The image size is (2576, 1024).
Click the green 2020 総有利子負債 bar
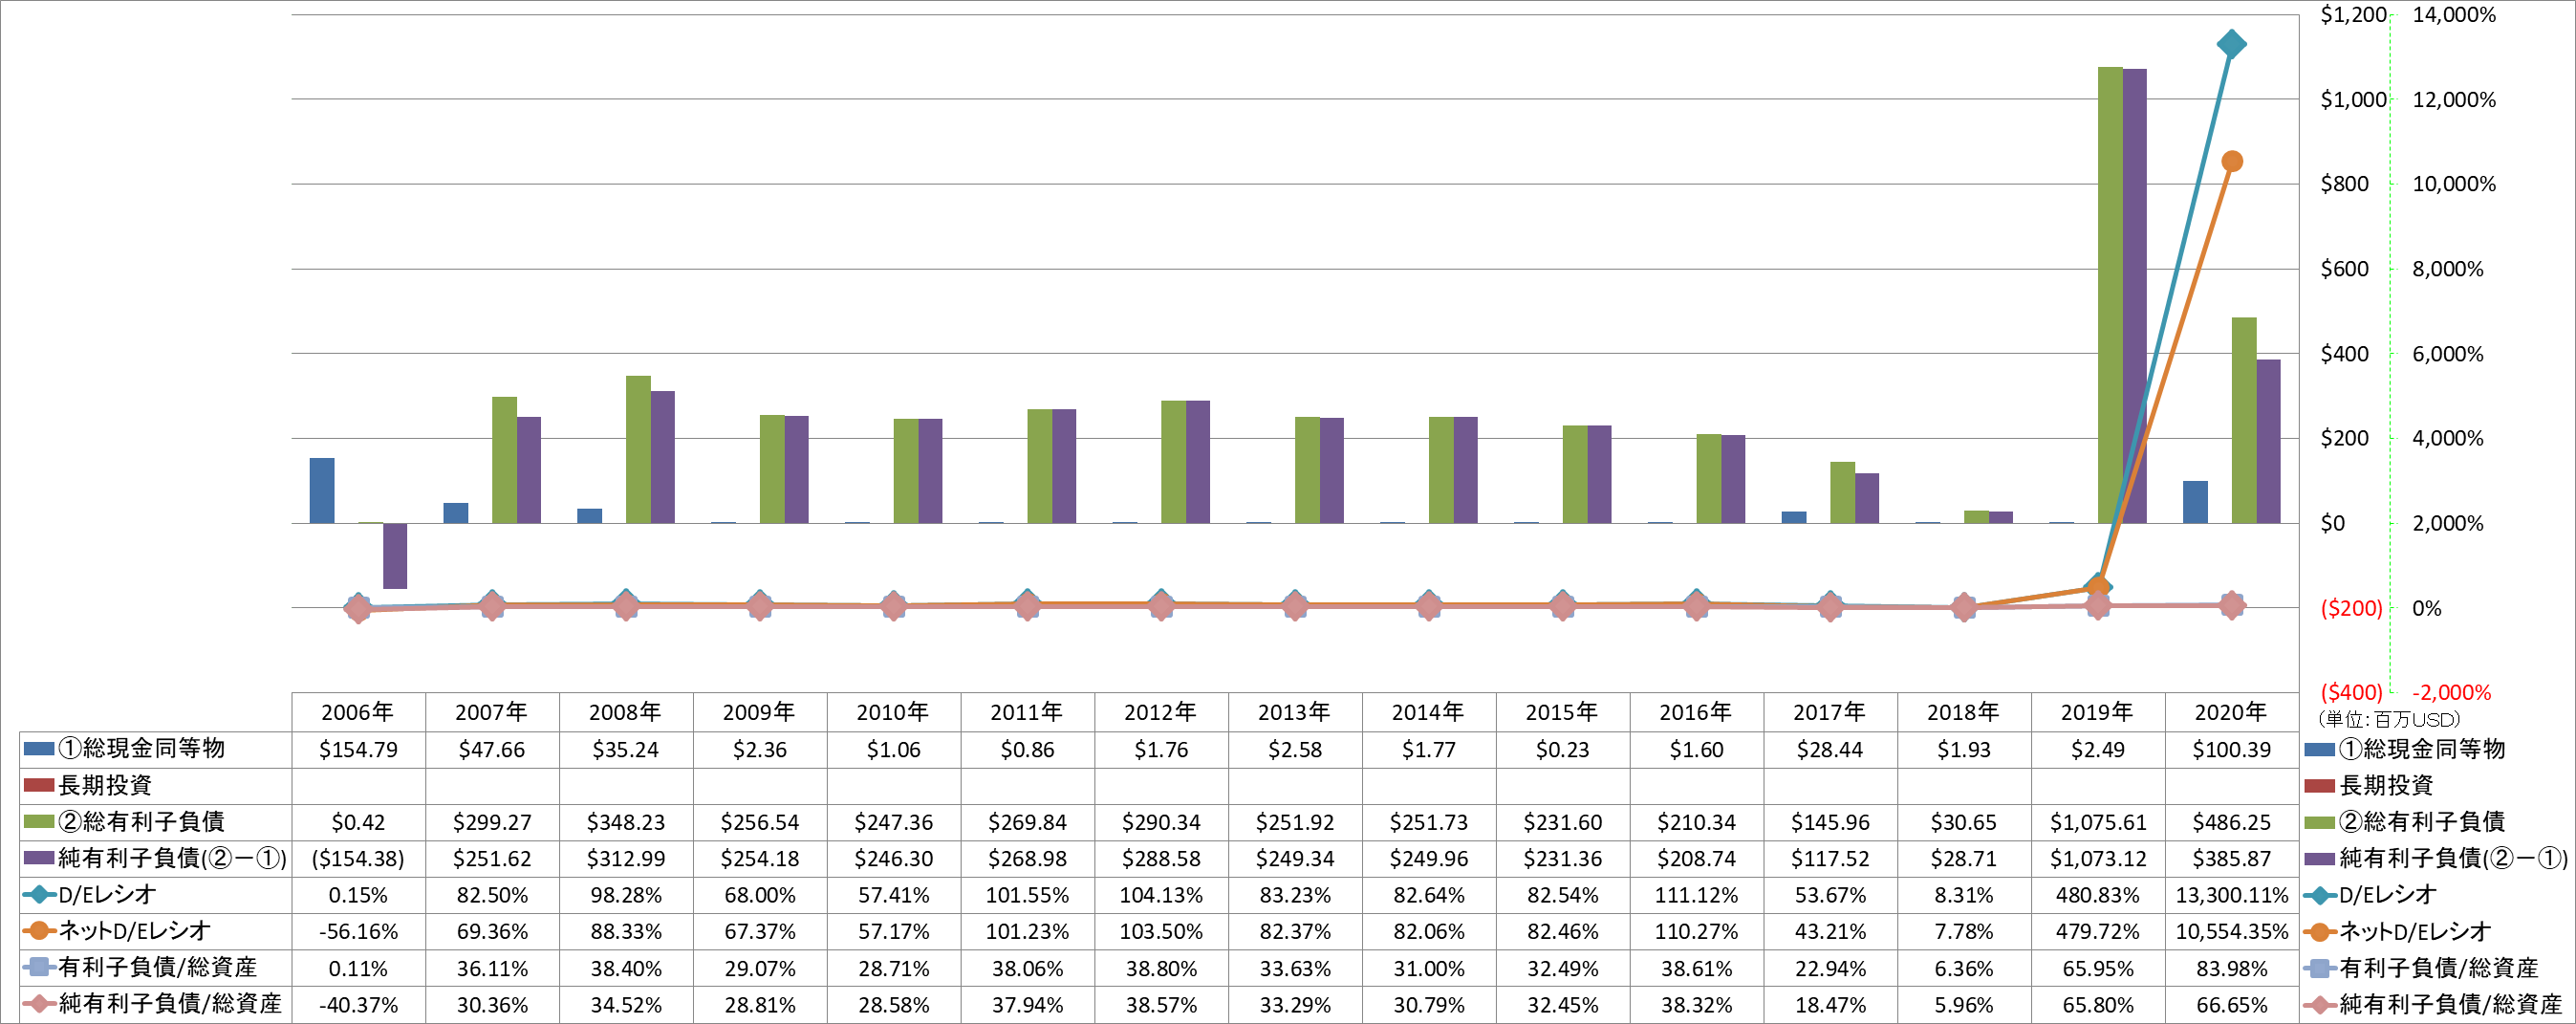[2244, 420]
